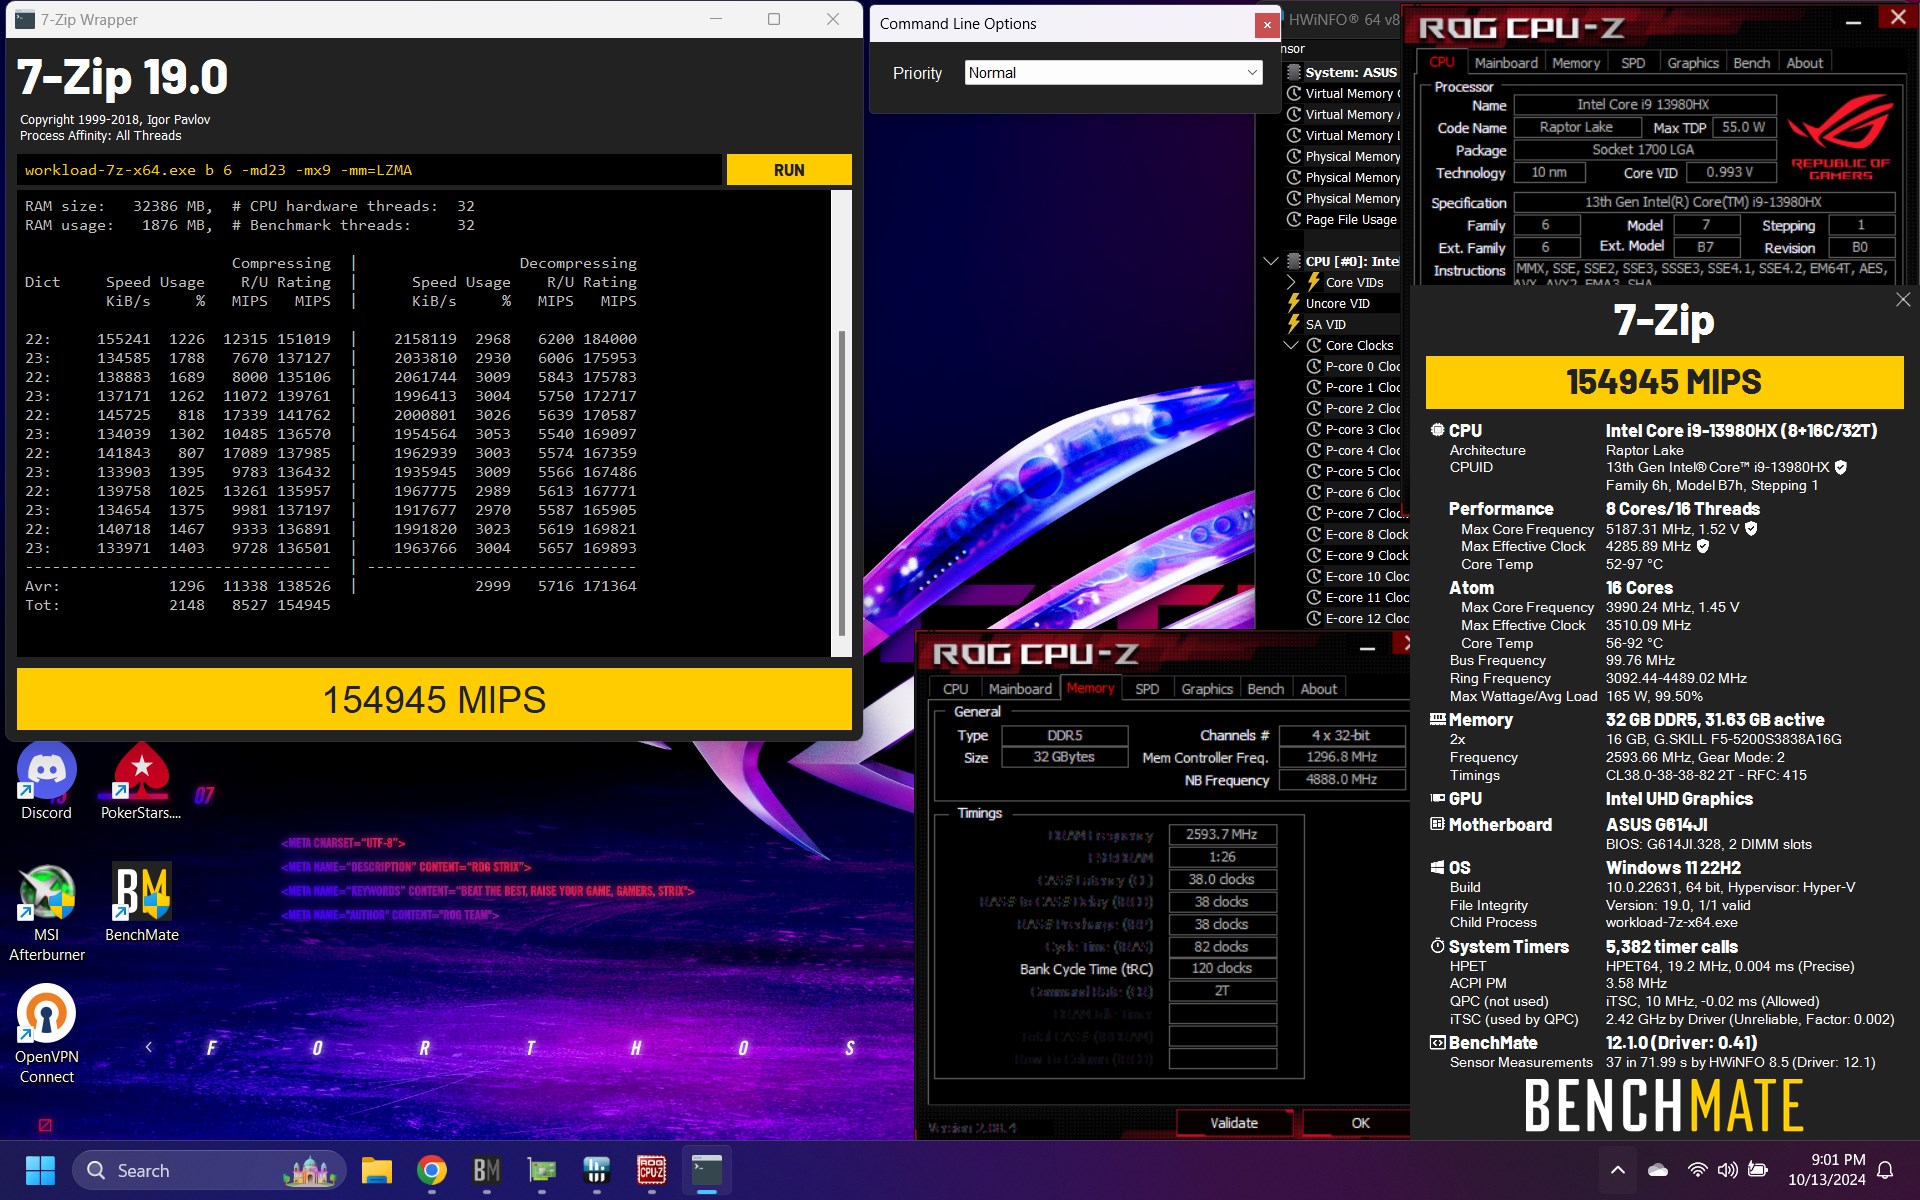Select SPD tab in top ROG CPU-Z
Viewport: 1920px width, 1200px height.
(1632, 63)
